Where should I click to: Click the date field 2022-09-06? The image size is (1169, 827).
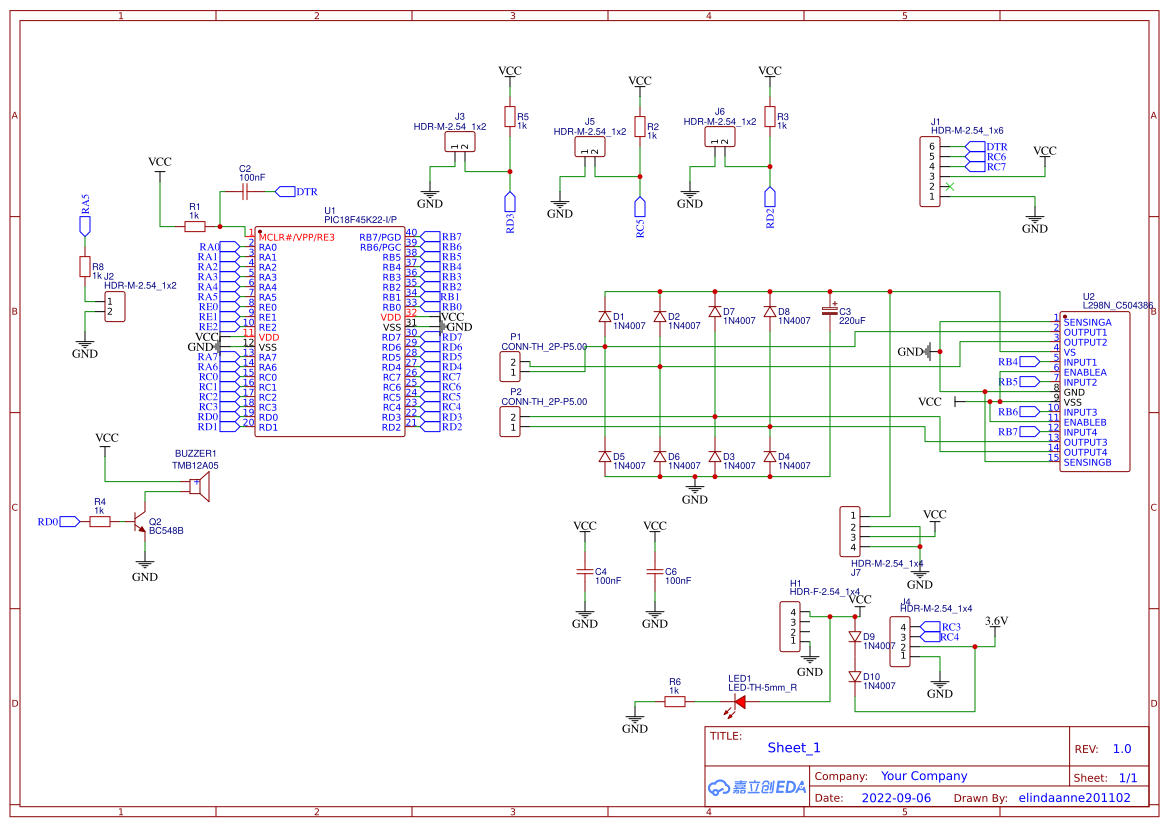[895, 797]
